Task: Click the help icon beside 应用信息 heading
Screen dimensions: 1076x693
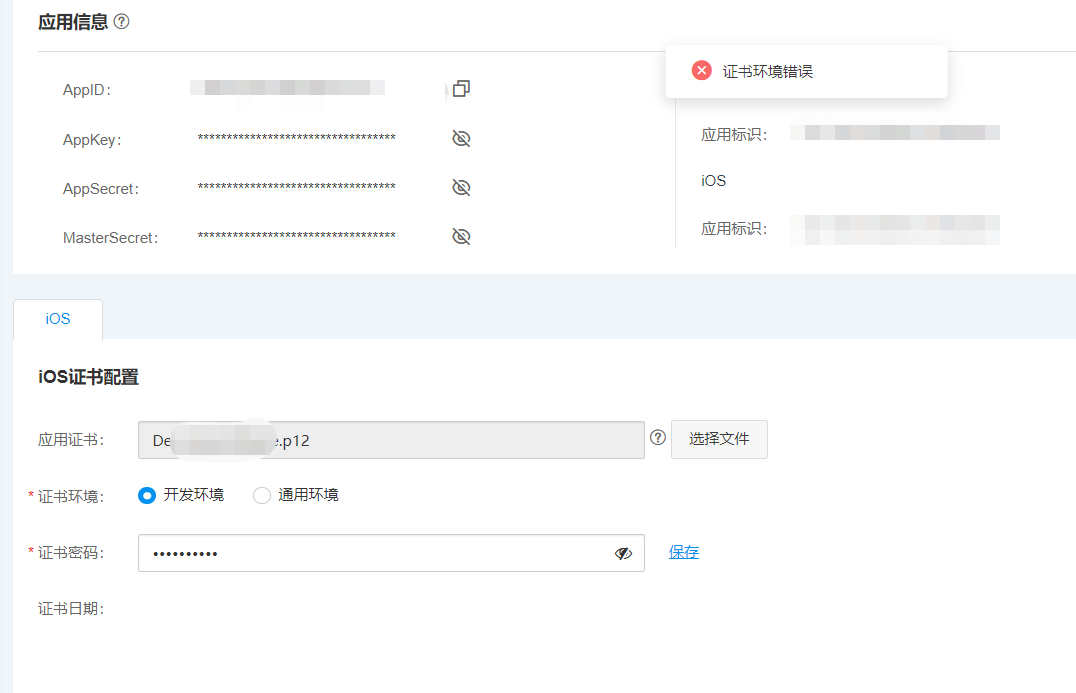Action: tap(122, 21)
